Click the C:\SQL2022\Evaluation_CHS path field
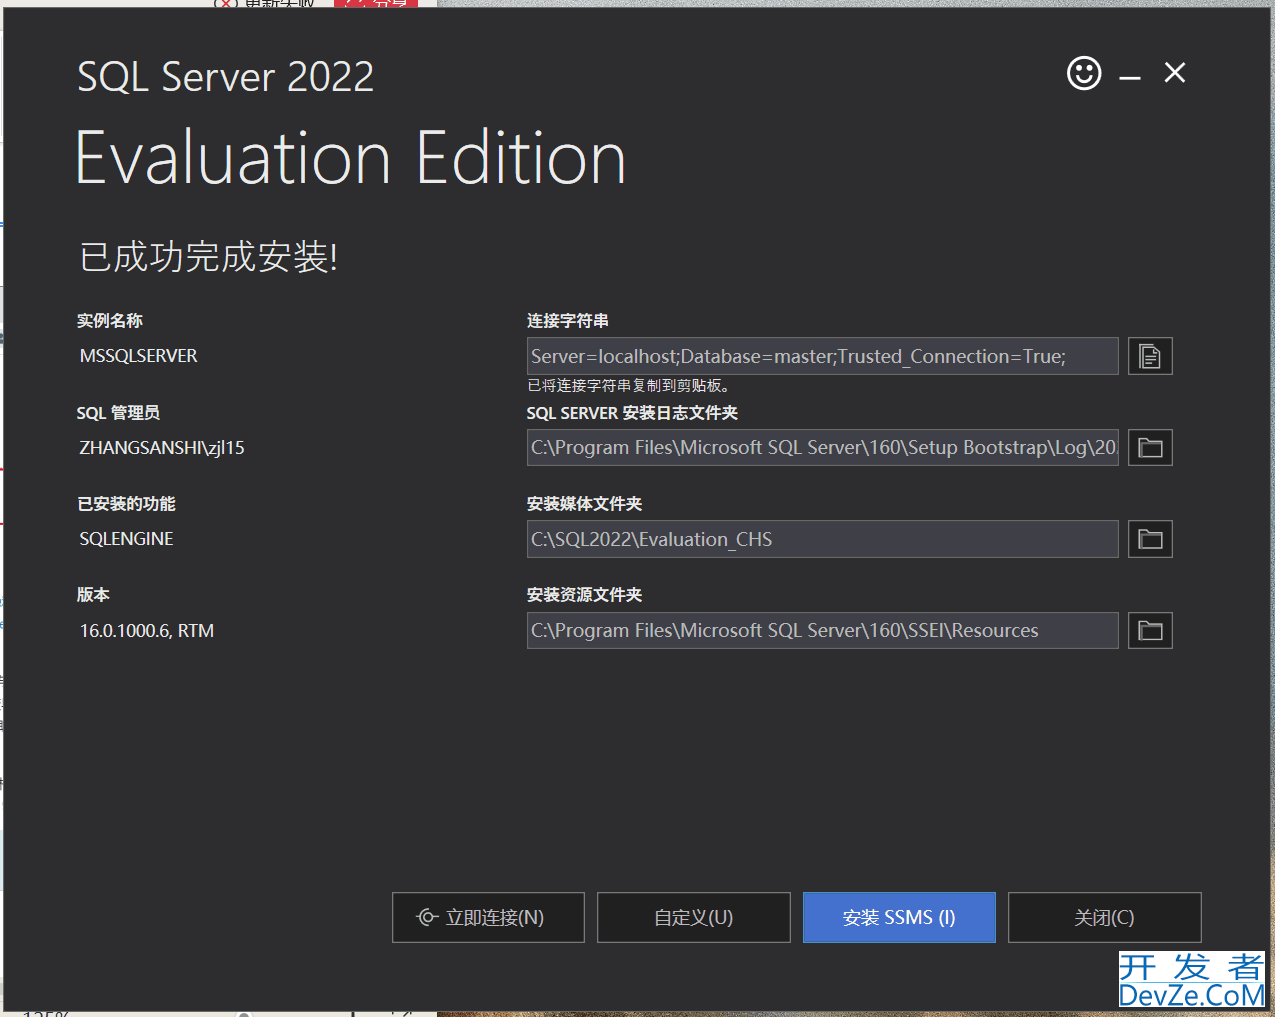This screenshot has width=1275, height=1017. click(x=822, y=539)
